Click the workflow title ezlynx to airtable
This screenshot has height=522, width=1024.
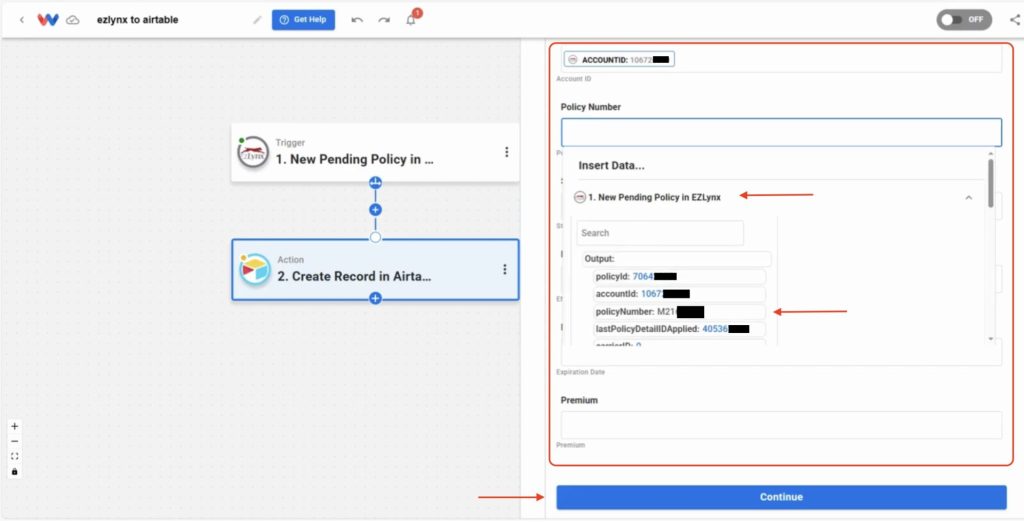point(137,20)
